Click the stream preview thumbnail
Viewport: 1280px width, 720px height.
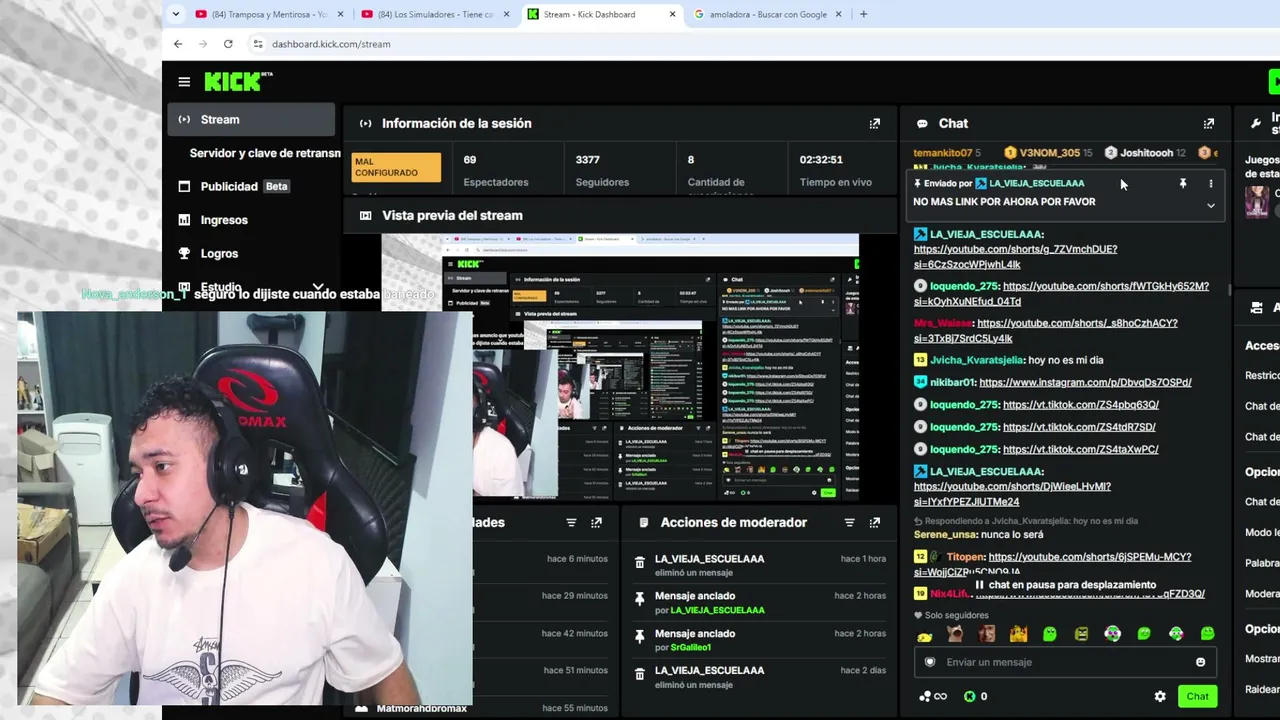point(620,366)
